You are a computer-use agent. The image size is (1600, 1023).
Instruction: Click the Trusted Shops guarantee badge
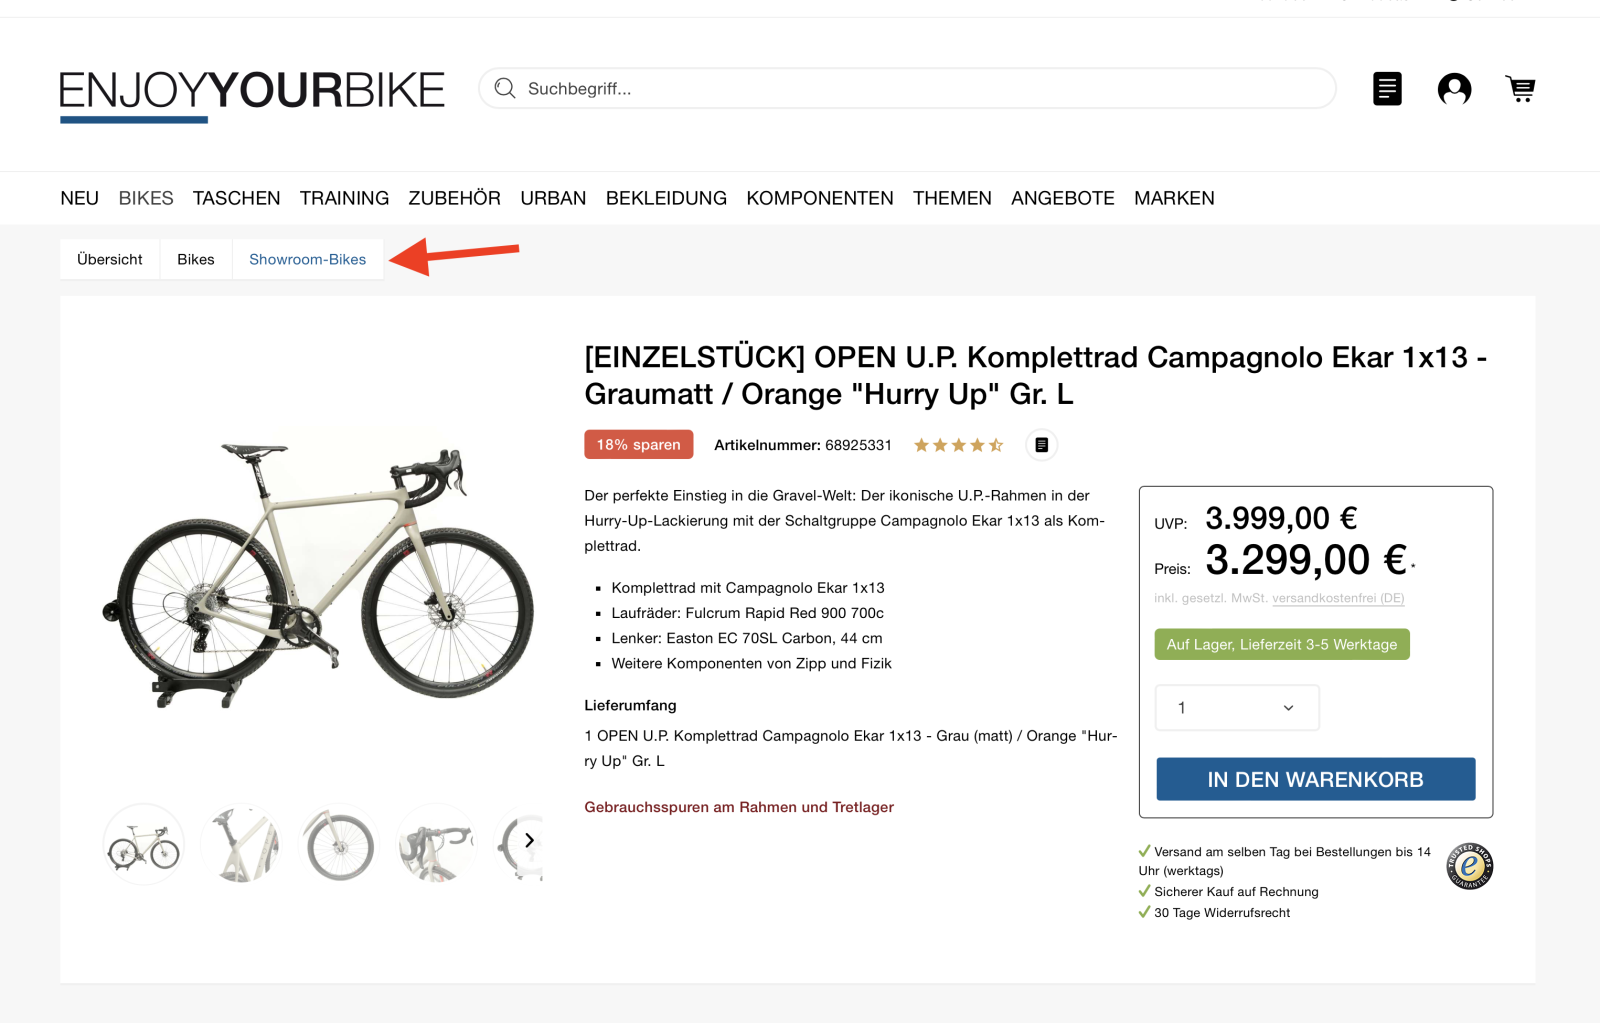pyautogui.click(x=1469, y=866)
